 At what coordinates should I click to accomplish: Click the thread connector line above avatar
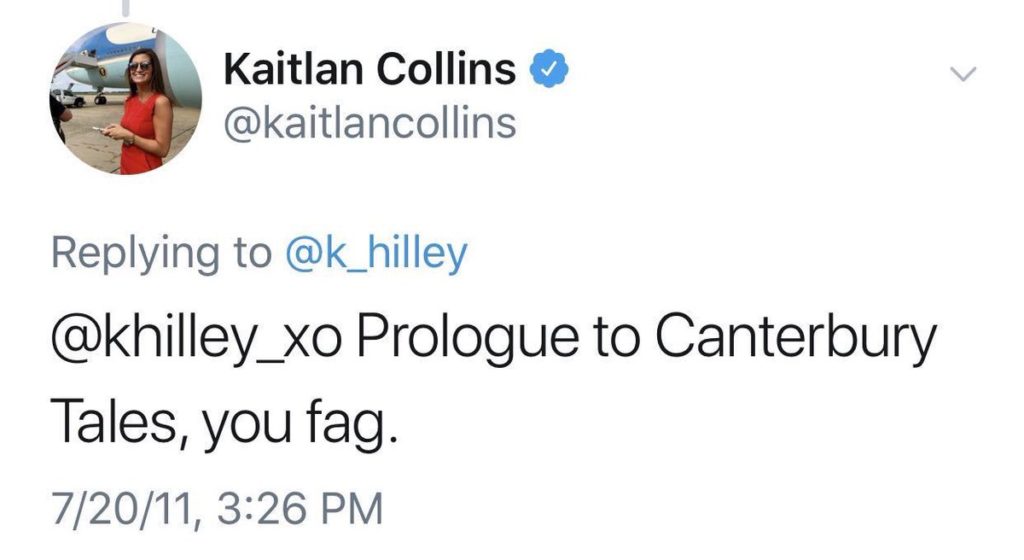pyautogui.click(x=125, y=7)
